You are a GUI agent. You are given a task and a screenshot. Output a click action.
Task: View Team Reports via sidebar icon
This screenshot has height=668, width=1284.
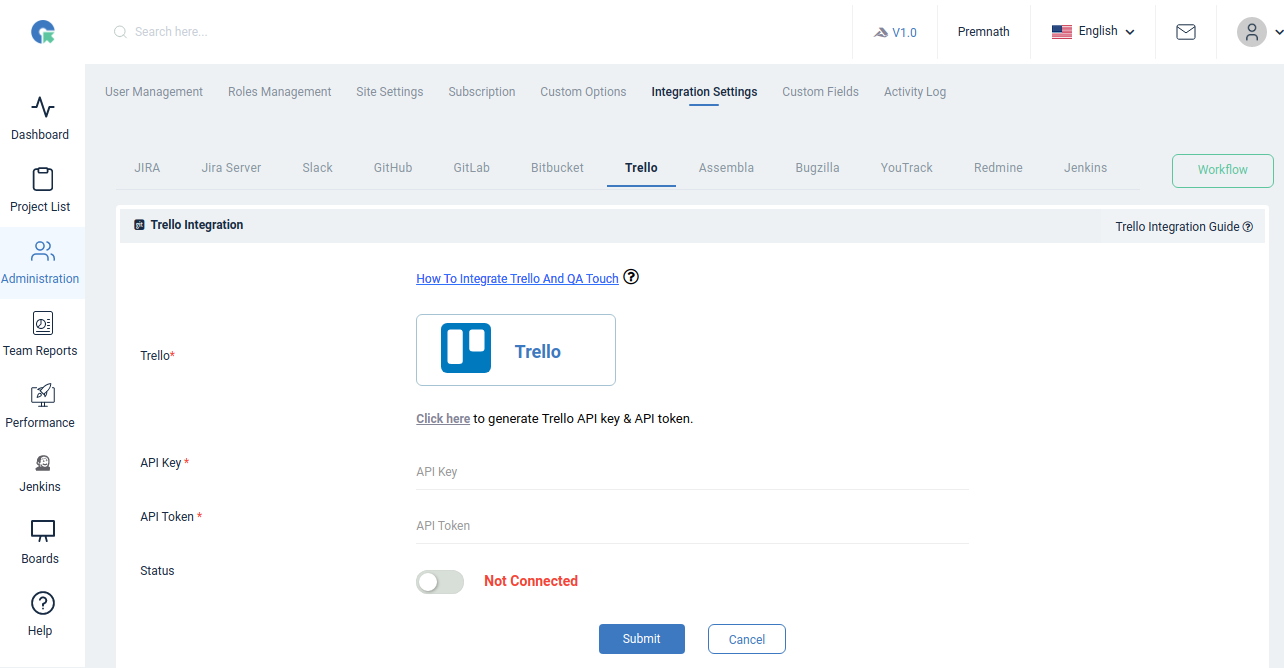tap(40, 334)
